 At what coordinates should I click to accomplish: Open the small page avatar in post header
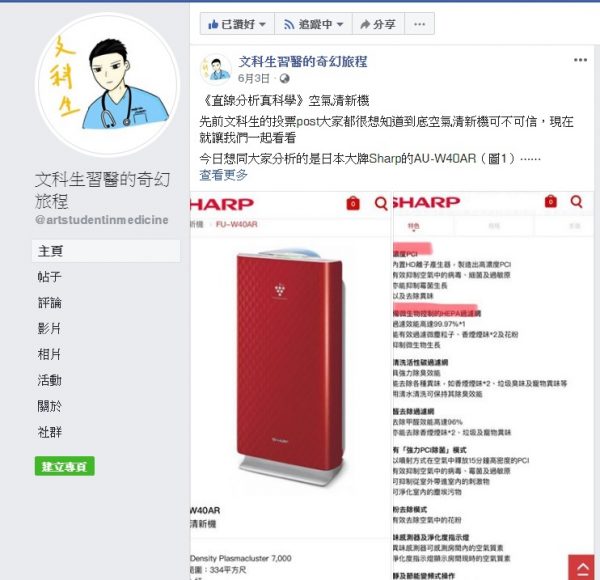[216, 69]
